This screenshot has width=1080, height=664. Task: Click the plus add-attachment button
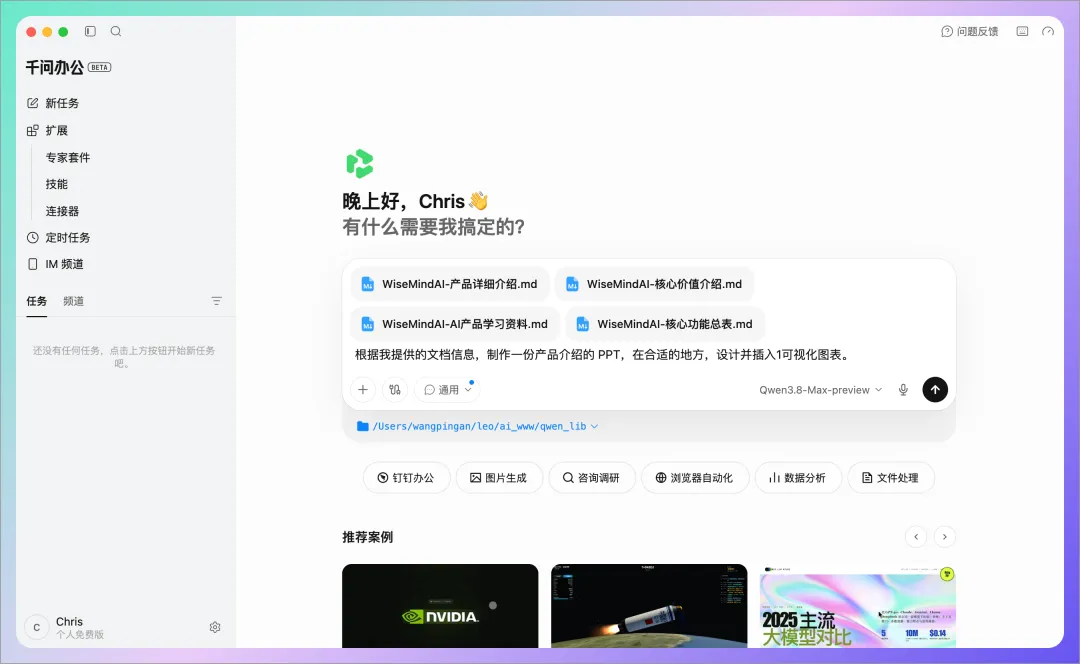tap(363, 389)
